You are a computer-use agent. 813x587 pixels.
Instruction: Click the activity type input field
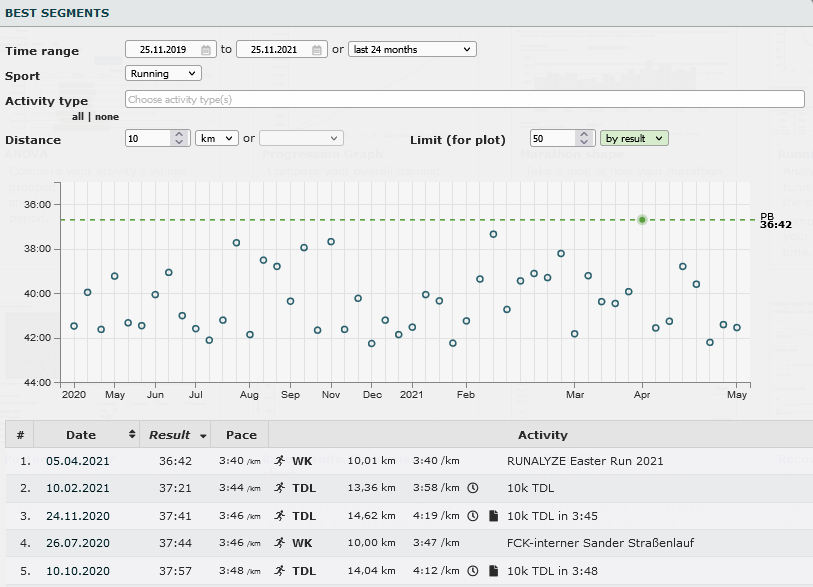(464, 99)
